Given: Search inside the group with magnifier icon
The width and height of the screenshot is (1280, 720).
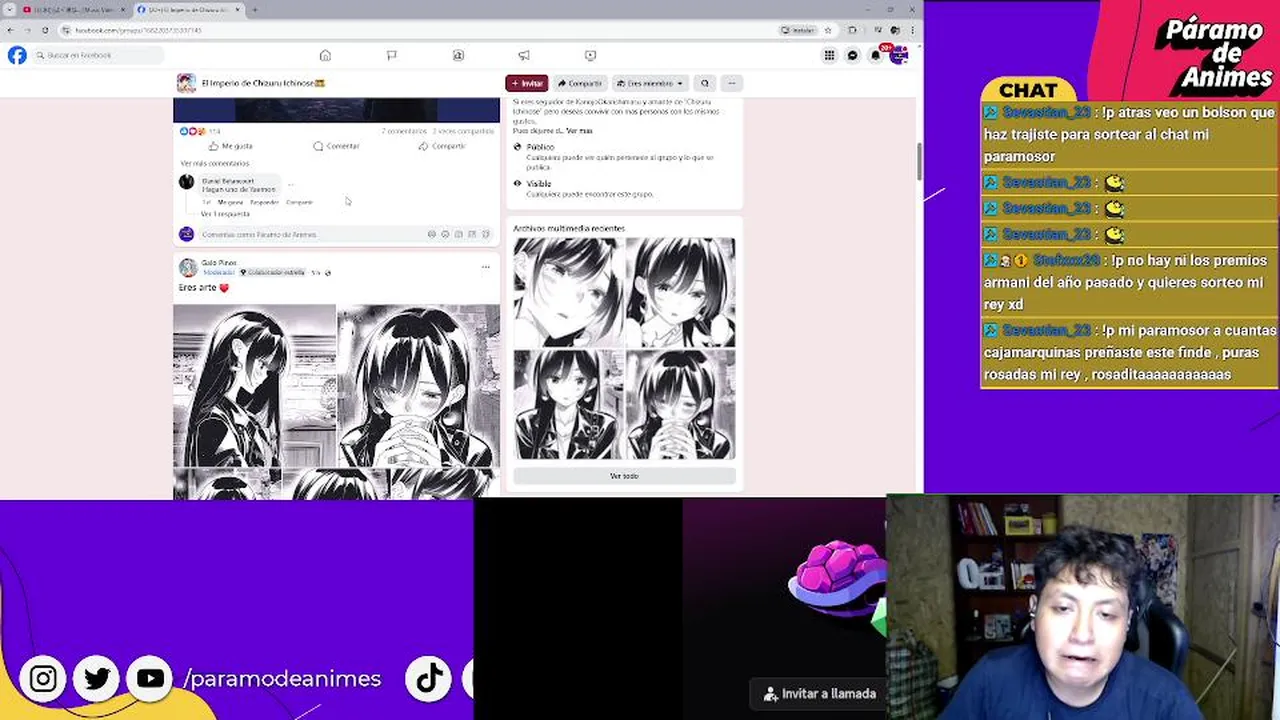Looking at the screenshot, I should coord(705,83).
